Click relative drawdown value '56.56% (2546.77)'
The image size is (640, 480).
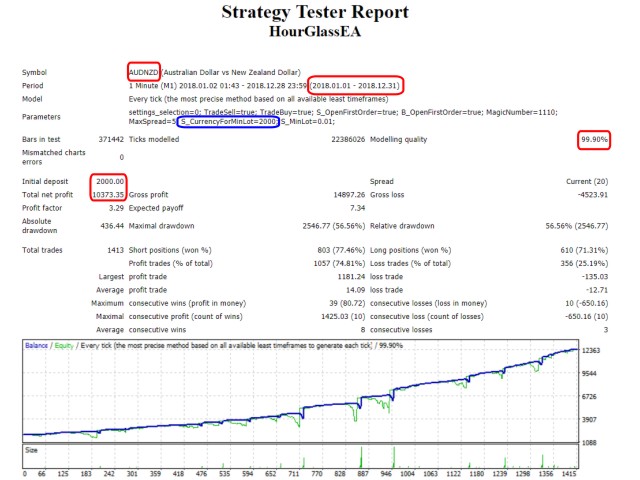(577, 226)
